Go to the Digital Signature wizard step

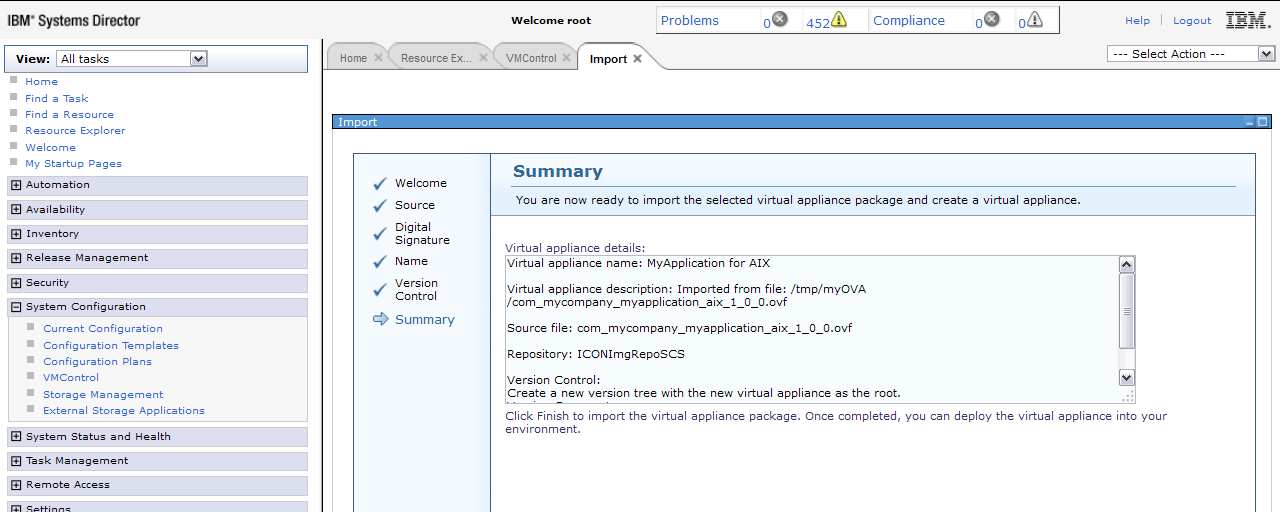click(422, 233)
